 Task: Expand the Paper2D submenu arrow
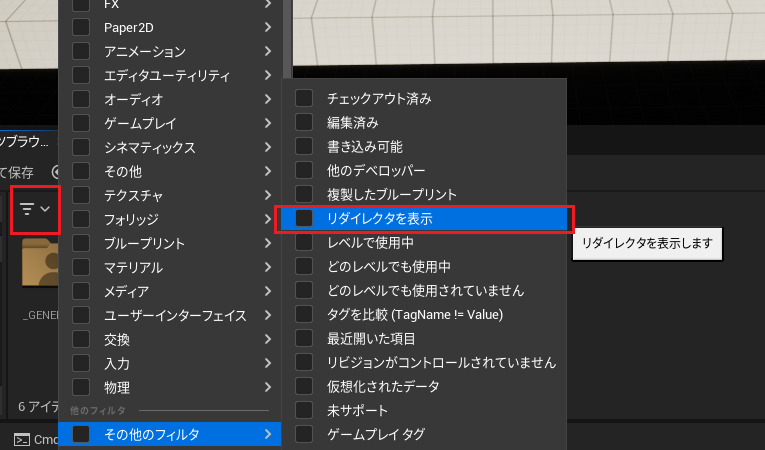[268, 27]
